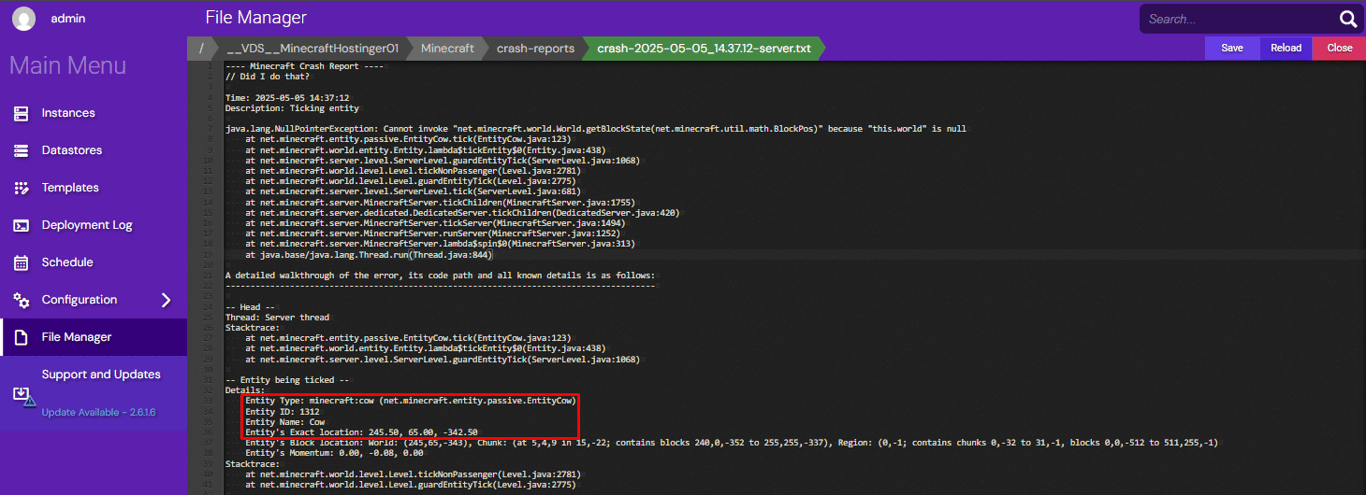The image size is (1366, 495).
Task: Expand the Configuration submenu chevron
Action: click(x=166, y=300)
